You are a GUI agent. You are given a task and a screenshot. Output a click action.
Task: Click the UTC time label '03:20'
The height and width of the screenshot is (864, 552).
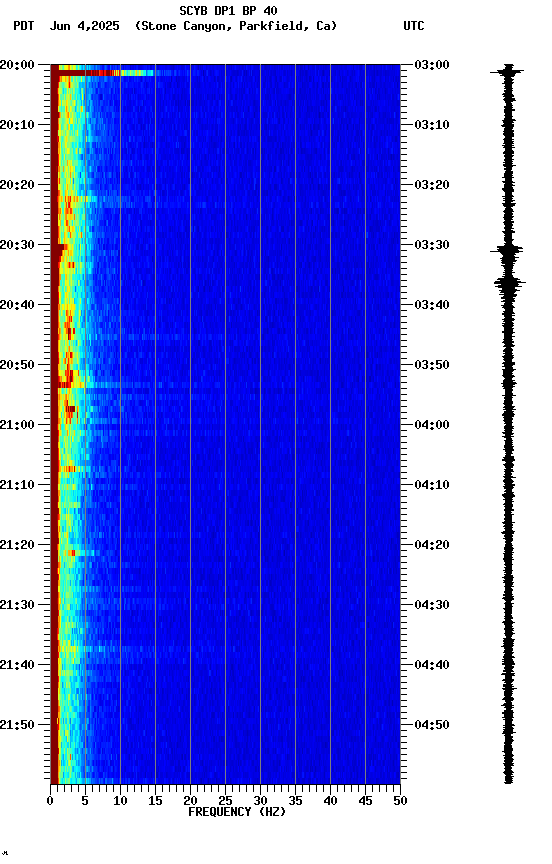pos(432,185)
